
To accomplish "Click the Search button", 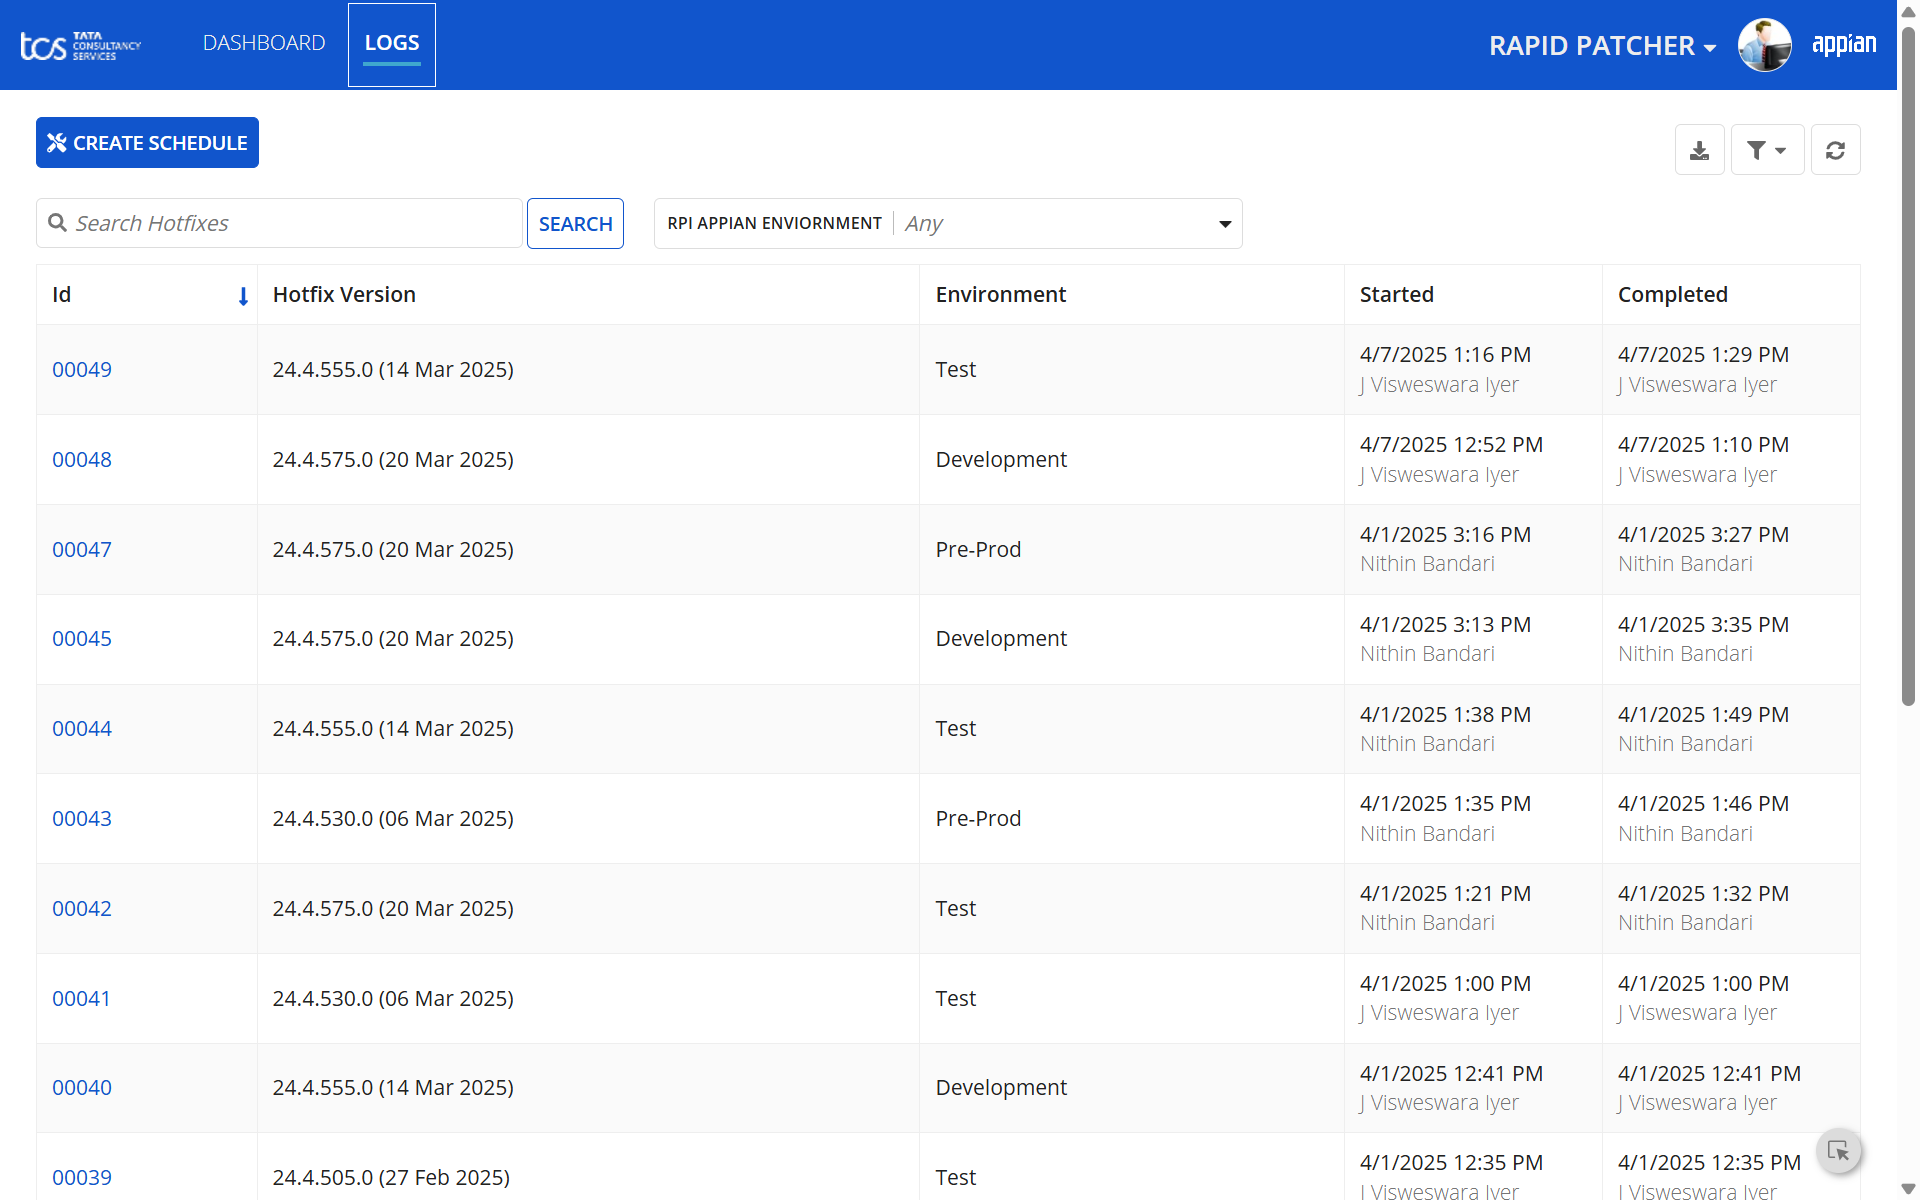I will [575, 223].
